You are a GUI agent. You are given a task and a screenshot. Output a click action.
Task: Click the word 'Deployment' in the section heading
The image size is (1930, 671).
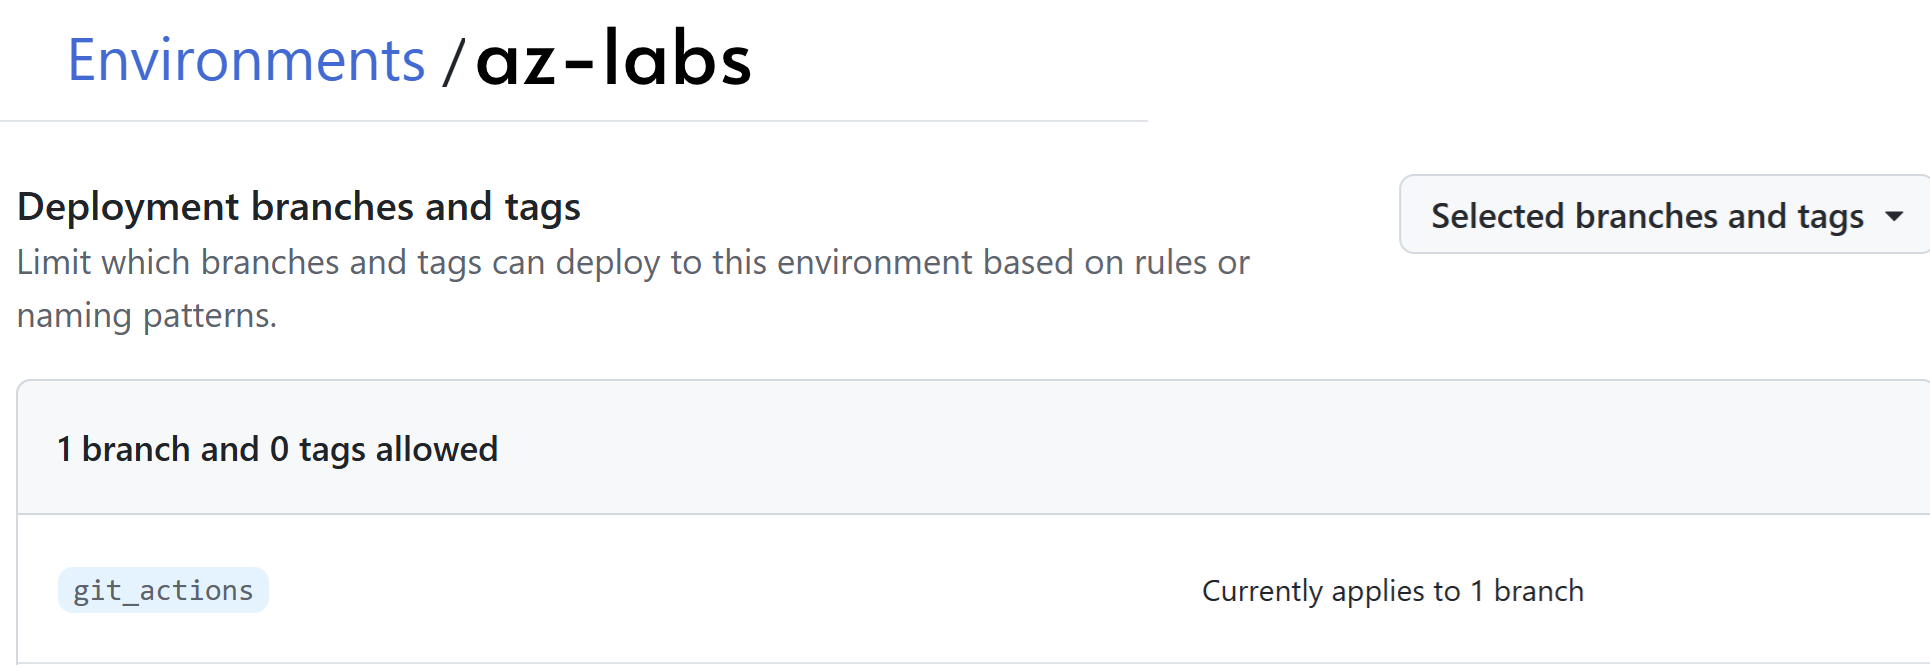[x=129, y=207]
